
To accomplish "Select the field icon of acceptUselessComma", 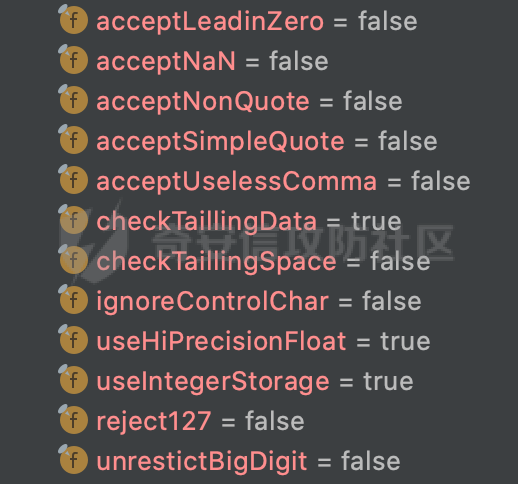I will click(x=74, y=180).
